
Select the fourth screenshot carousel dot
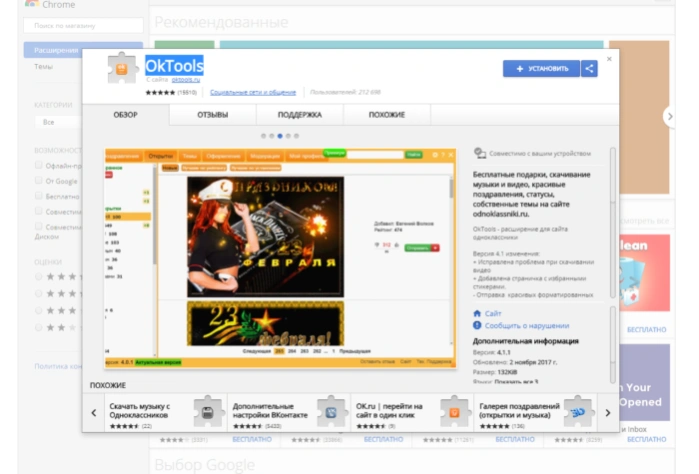tap(288, 136)
